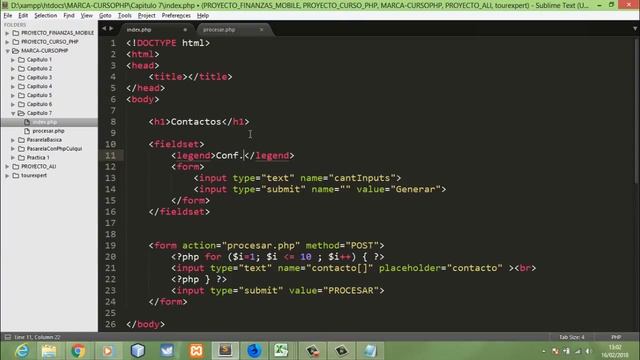Click the unsaved dot on index.php tab
640x360 pixels.
(185, 30)
